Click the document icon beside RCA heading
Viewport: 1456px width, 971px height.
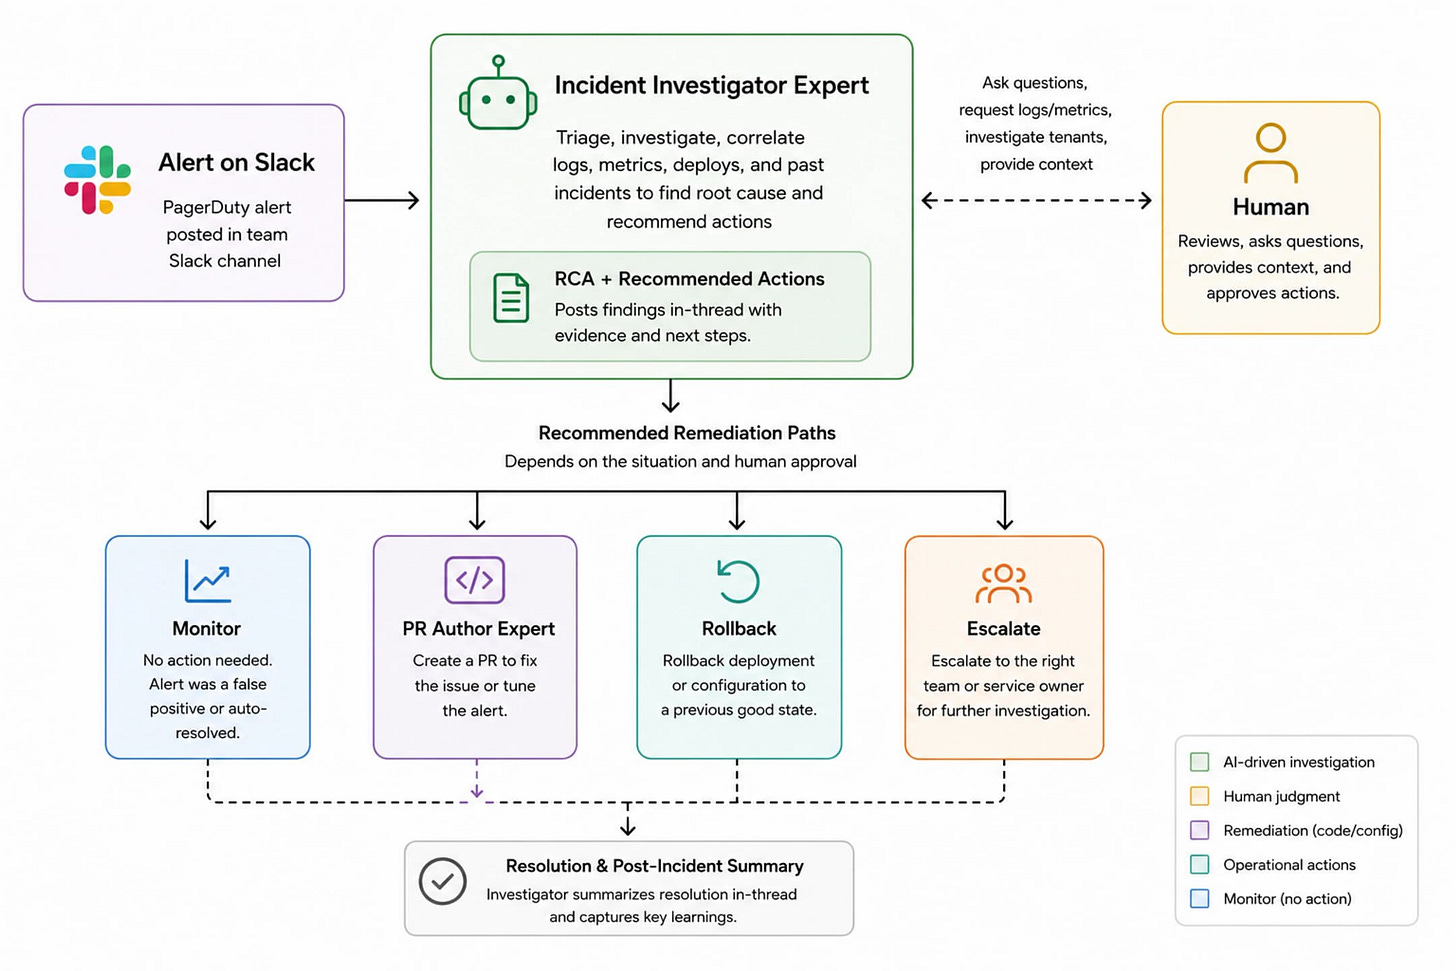coord(511,298)
